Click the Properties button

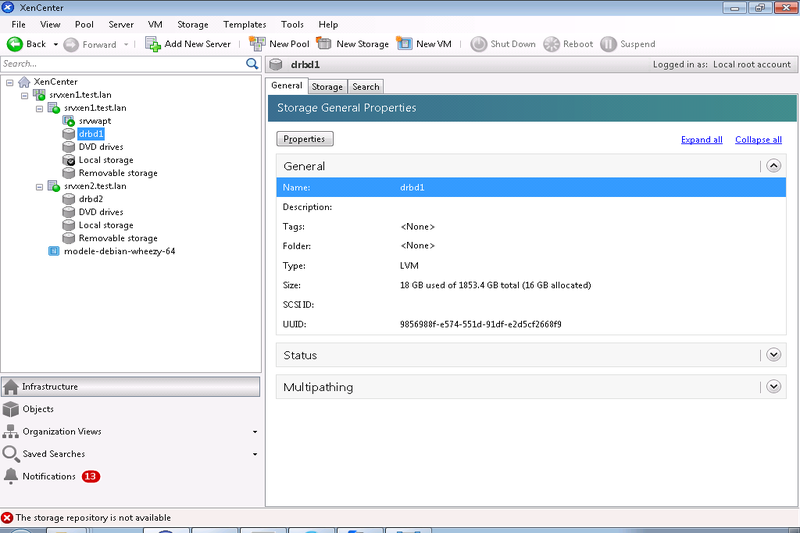[x=305, y=139]
